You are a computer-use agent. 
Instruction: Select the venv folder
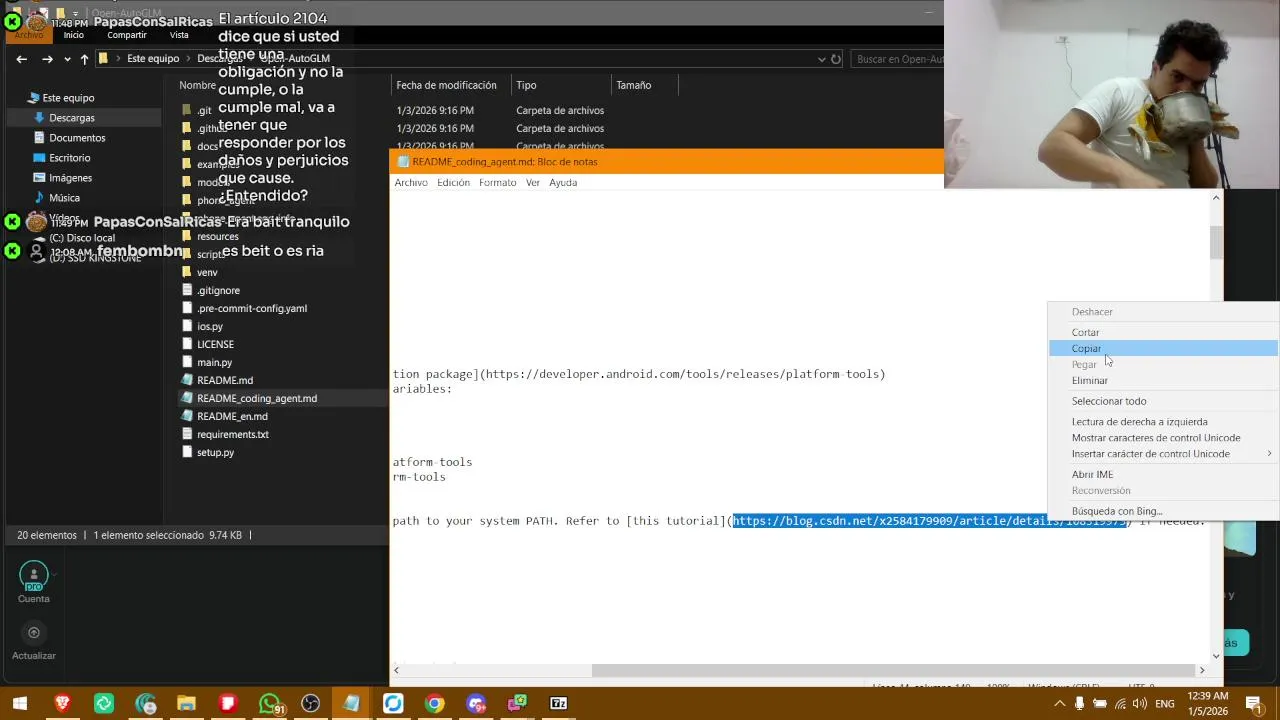coord(207,272)
